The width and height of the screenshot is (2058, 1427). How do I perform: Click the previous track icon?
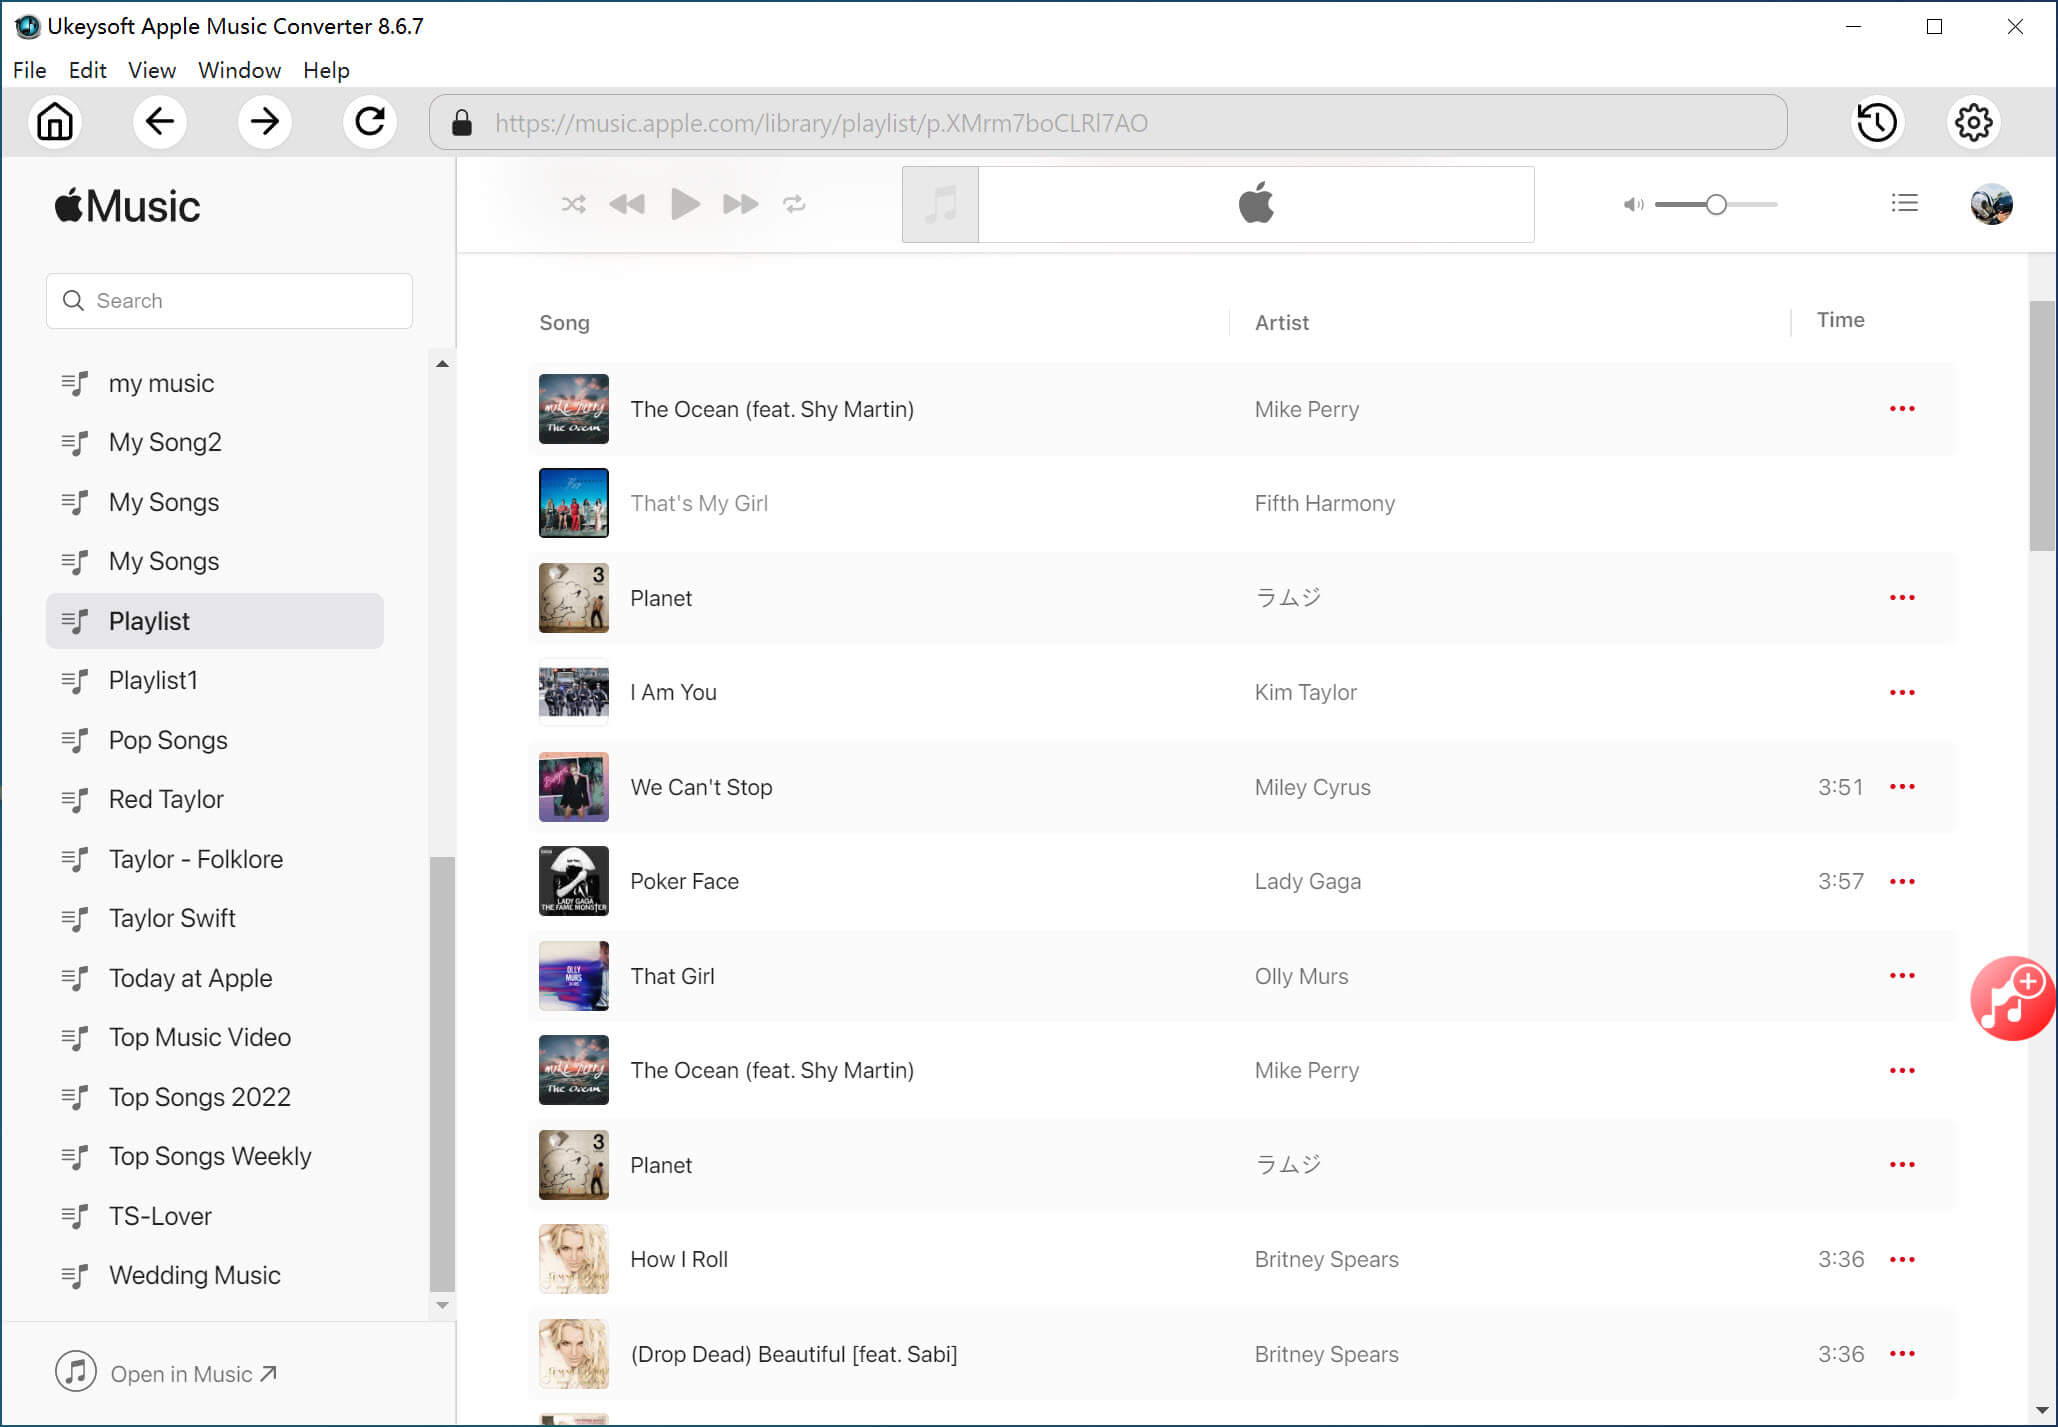pyautogui.click(x=629, y=205)
